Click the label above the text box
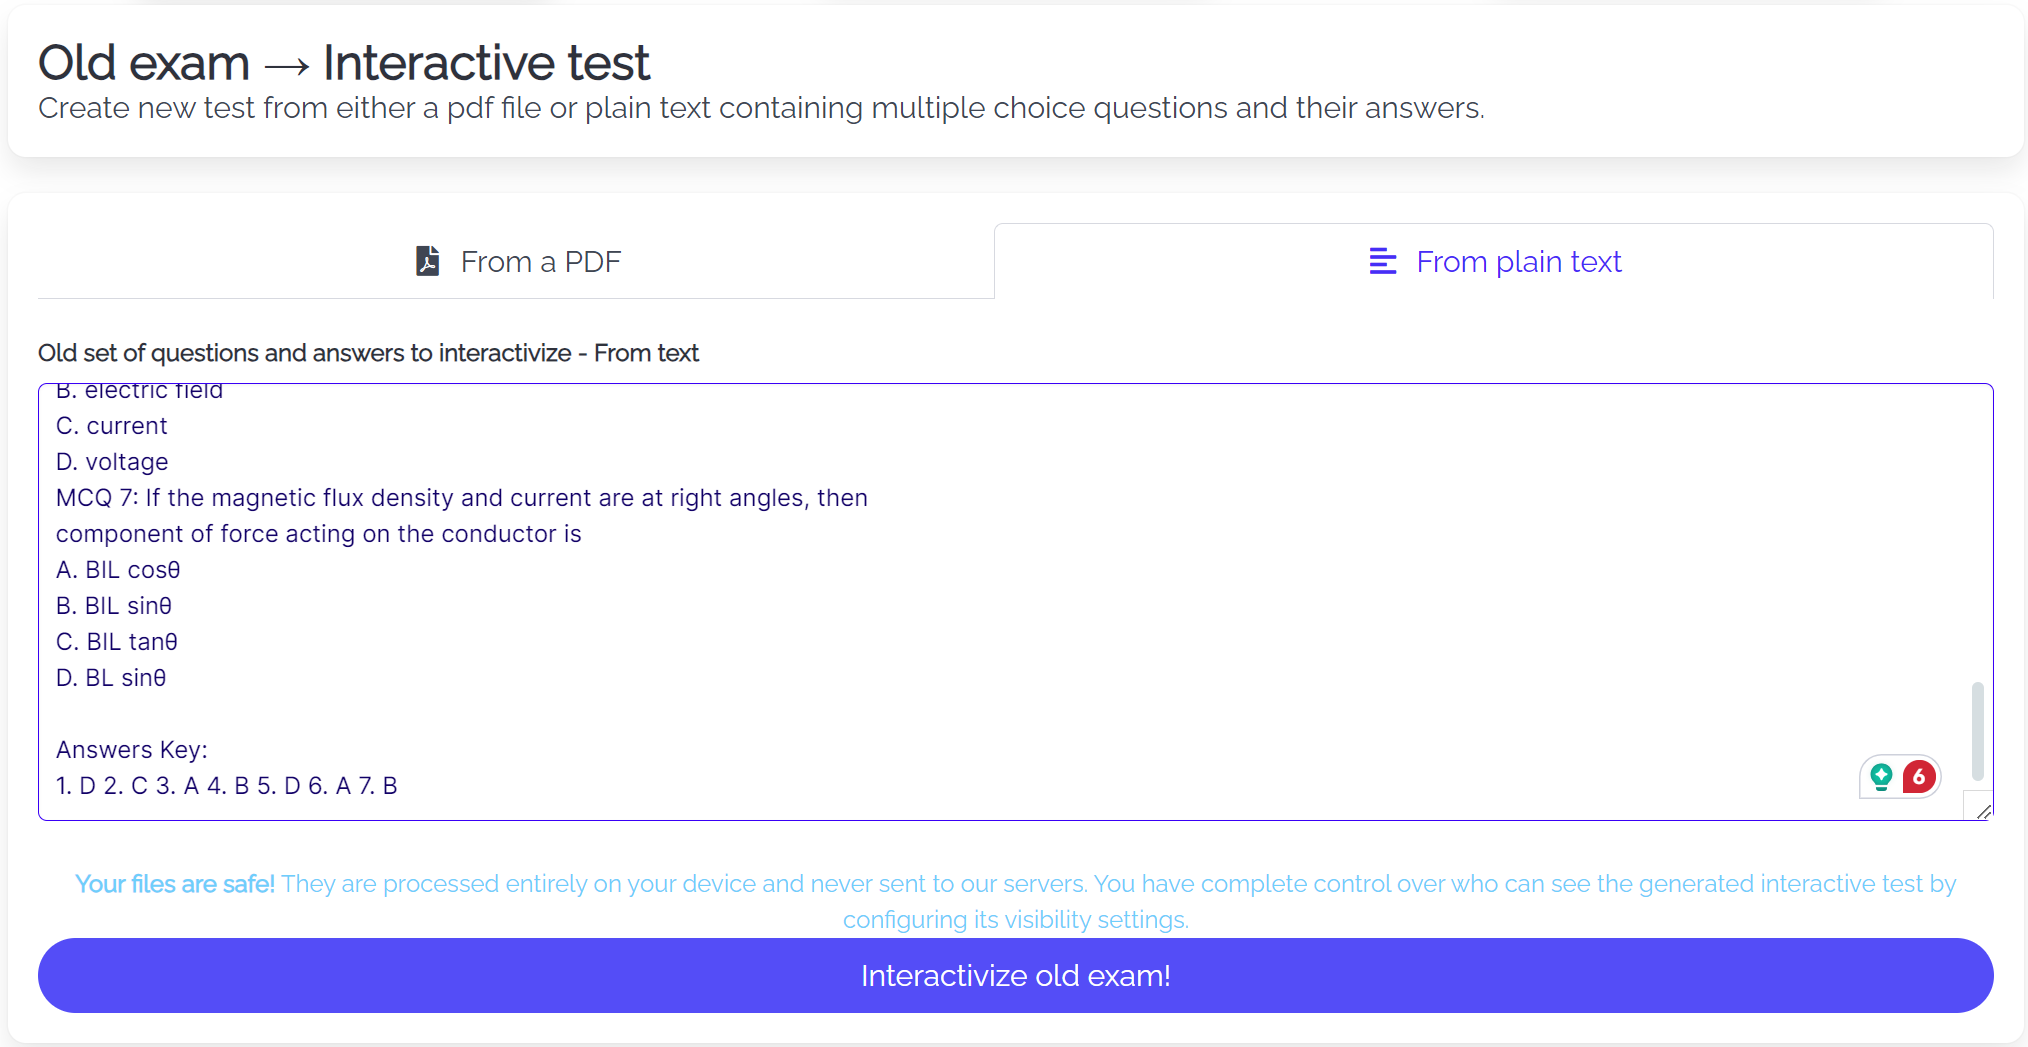This screenshot has width=2028, height=1047. [368, 352]
